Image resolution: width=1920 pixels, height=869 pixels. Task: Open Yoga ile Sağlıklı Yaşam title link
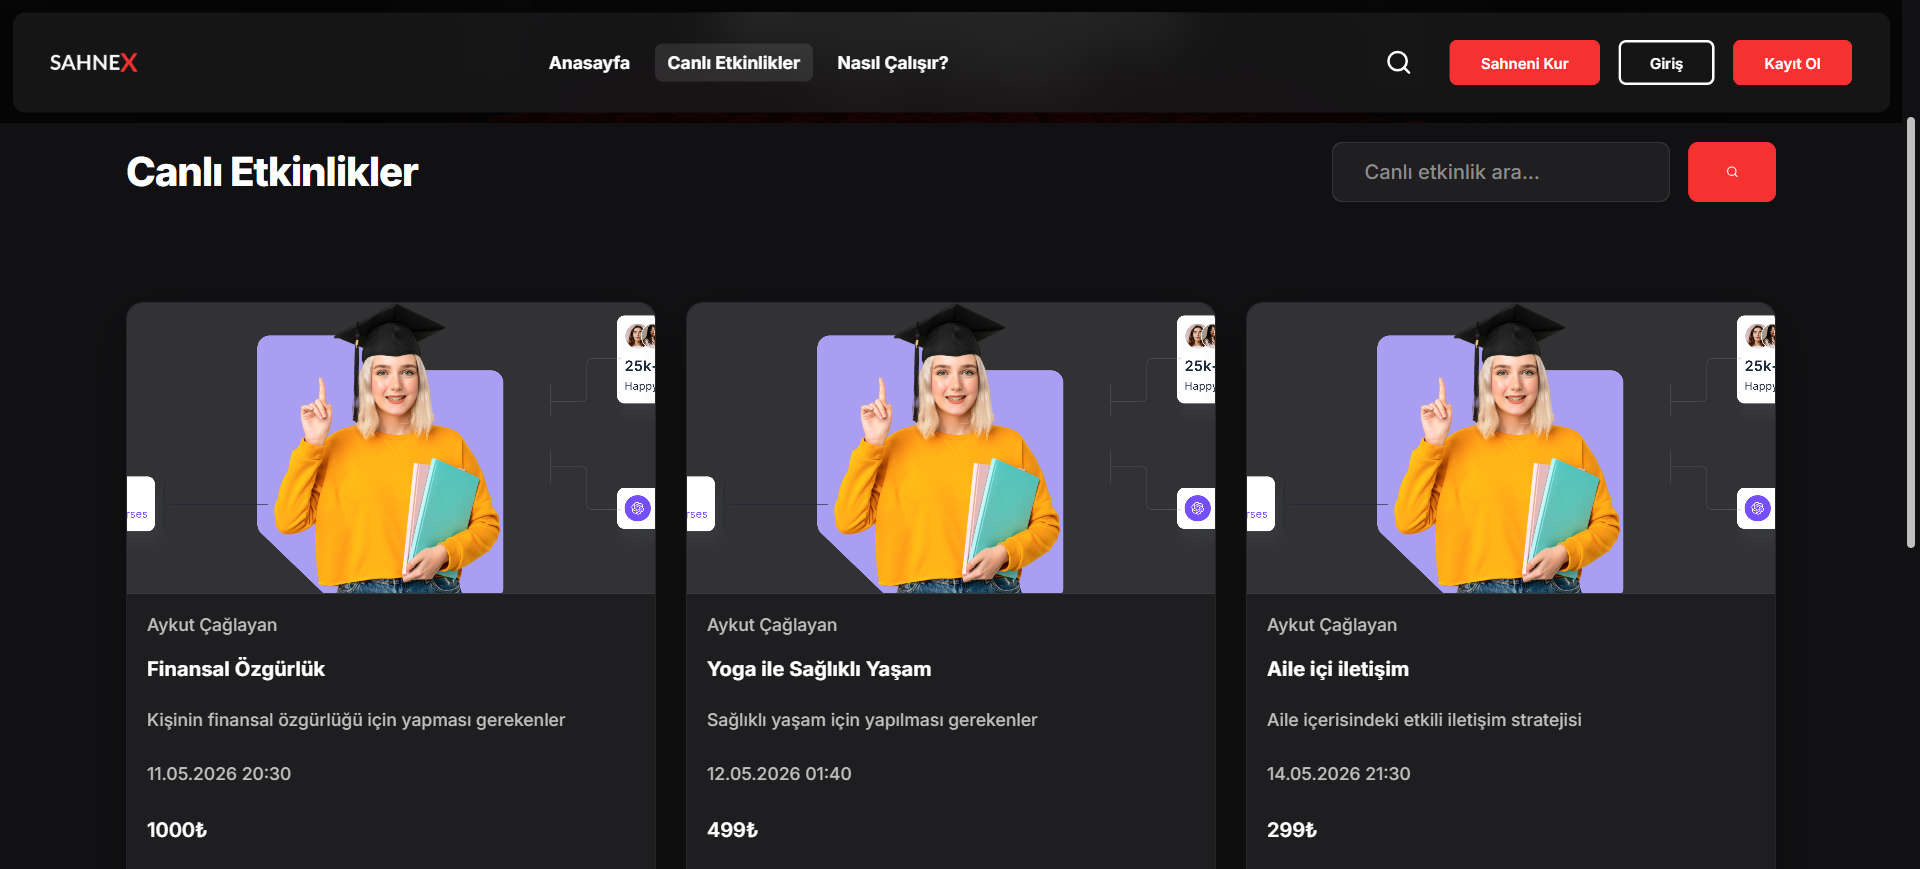tap(819, 669)
